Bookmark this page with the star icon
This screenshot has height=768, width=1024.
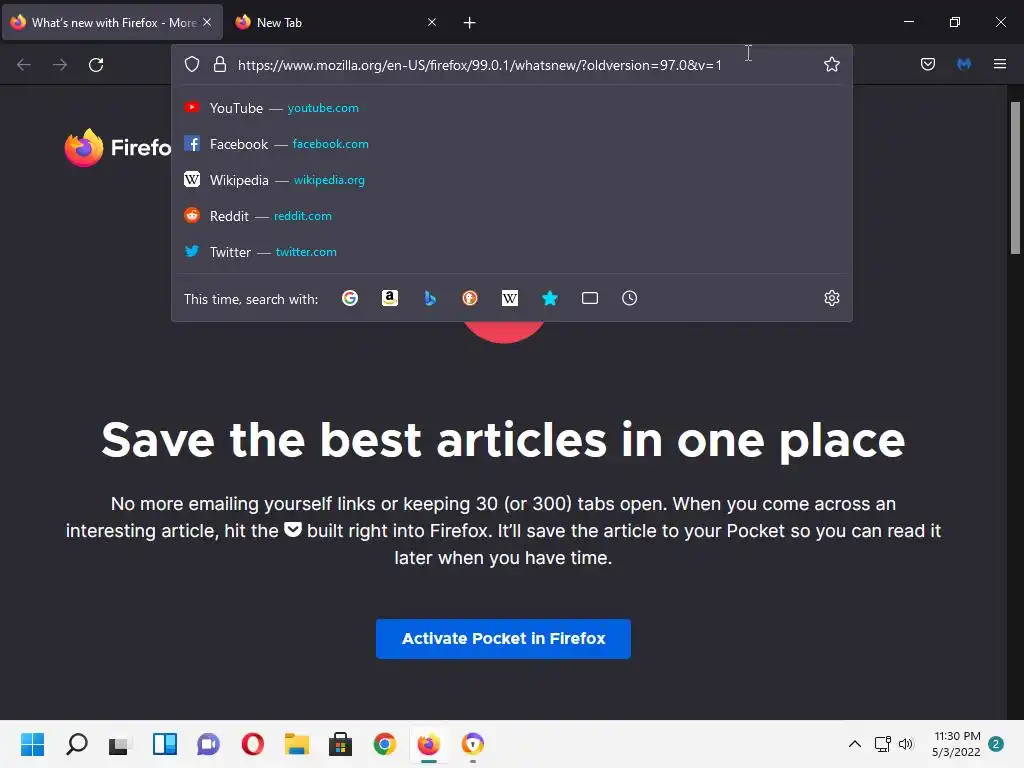click(831, 65)
